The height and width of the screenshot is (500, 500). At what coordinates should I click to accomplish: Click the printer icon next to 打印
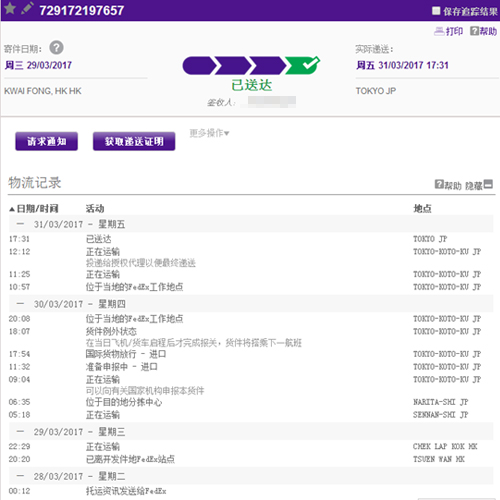point(439,31)
